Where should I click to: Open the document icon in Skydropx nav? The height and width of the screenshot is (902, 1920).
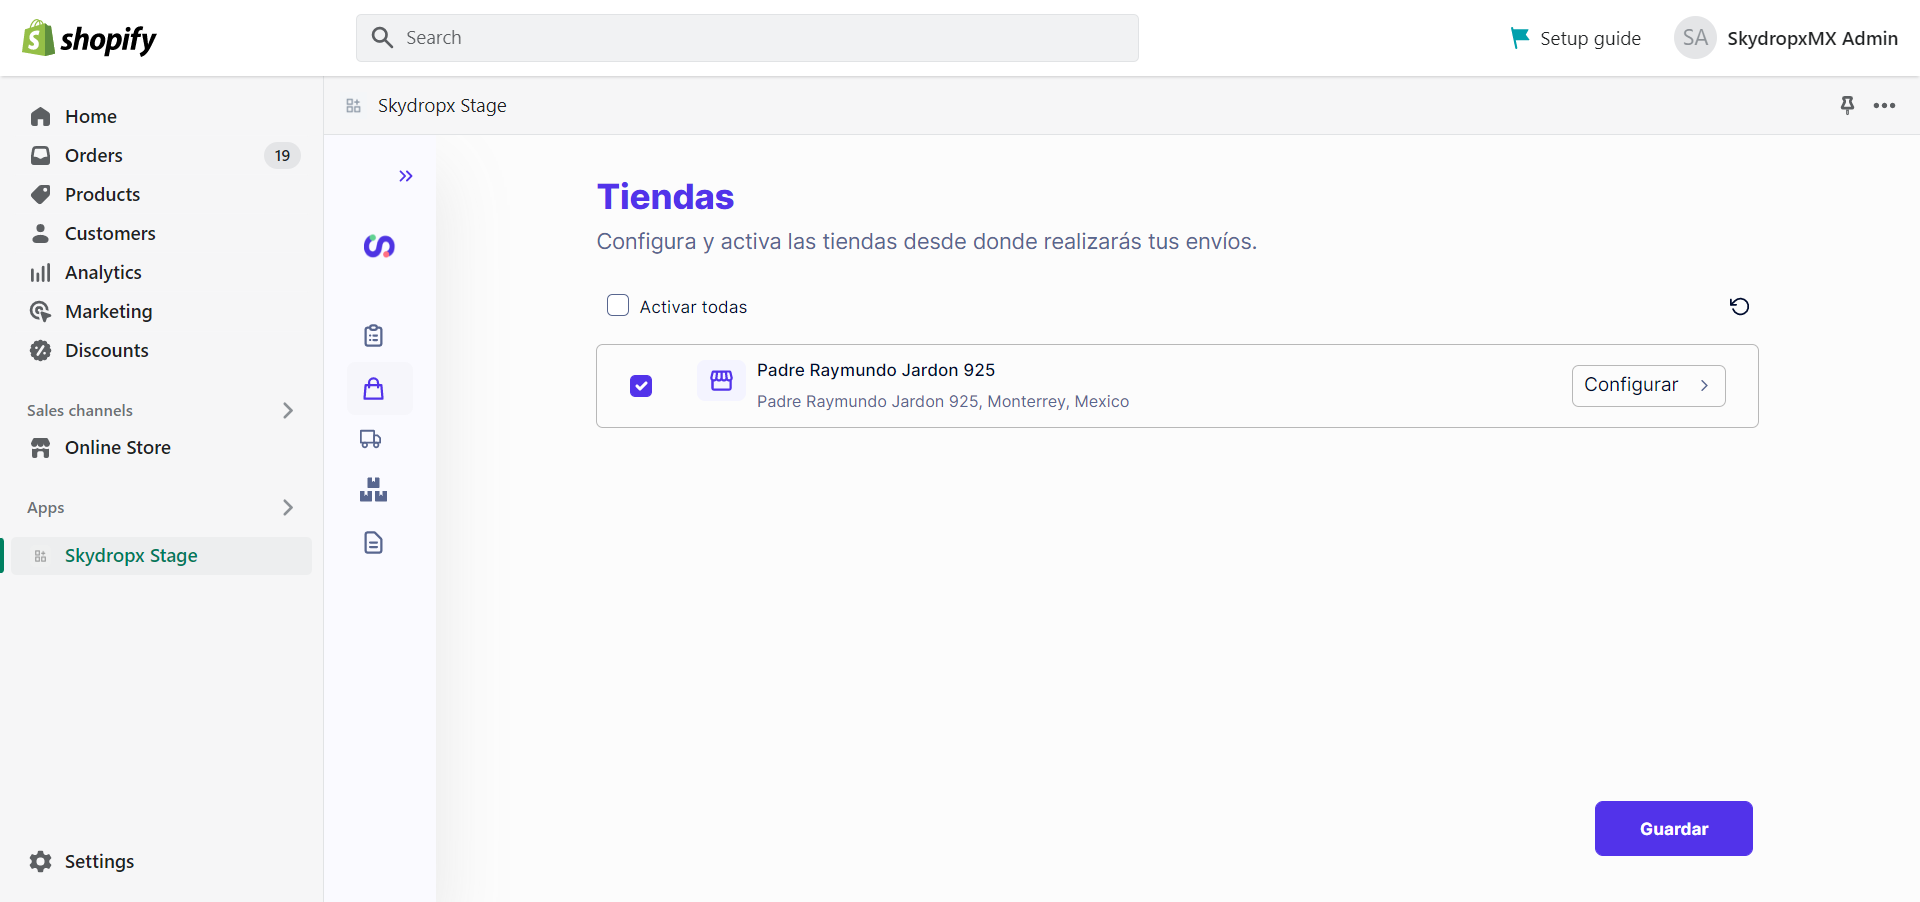pos(374,543)
